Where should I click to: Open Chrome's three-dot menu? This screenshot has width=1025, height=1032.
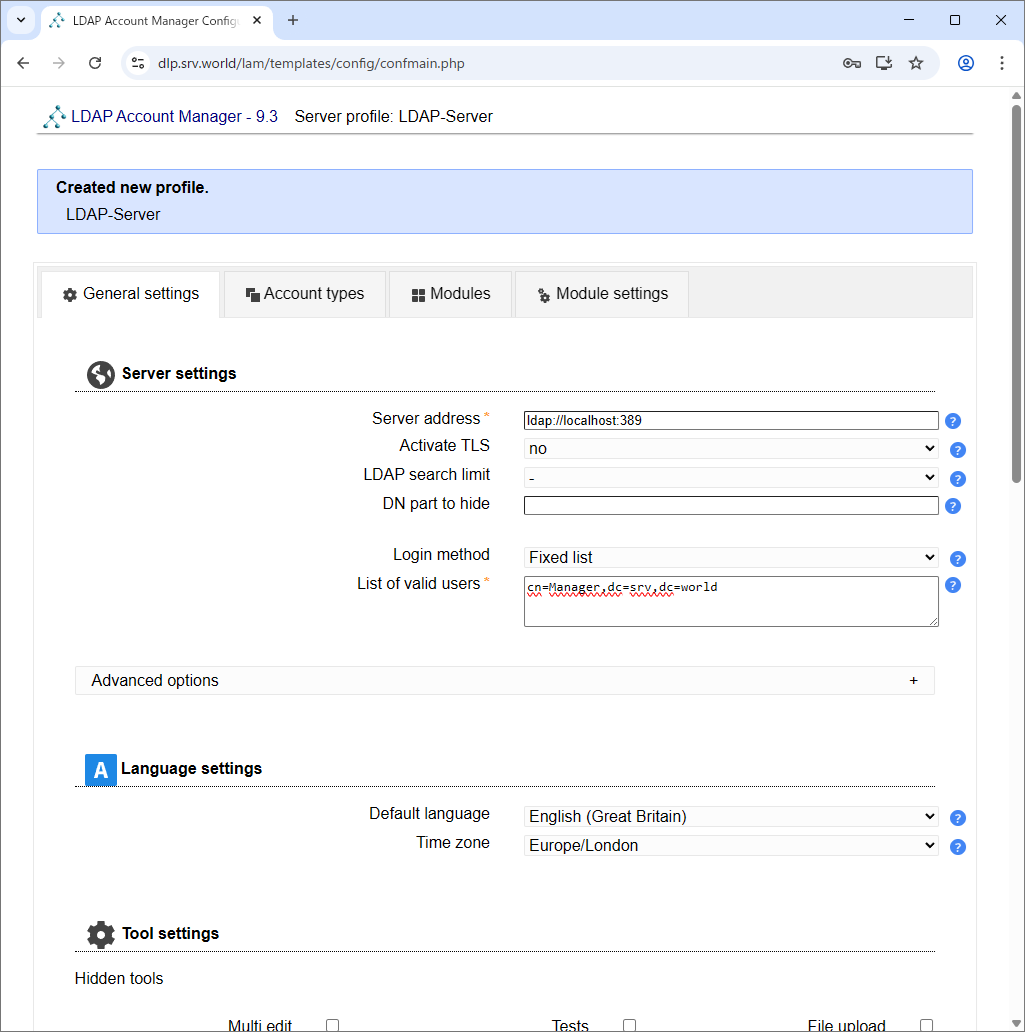pos(1001,63)
